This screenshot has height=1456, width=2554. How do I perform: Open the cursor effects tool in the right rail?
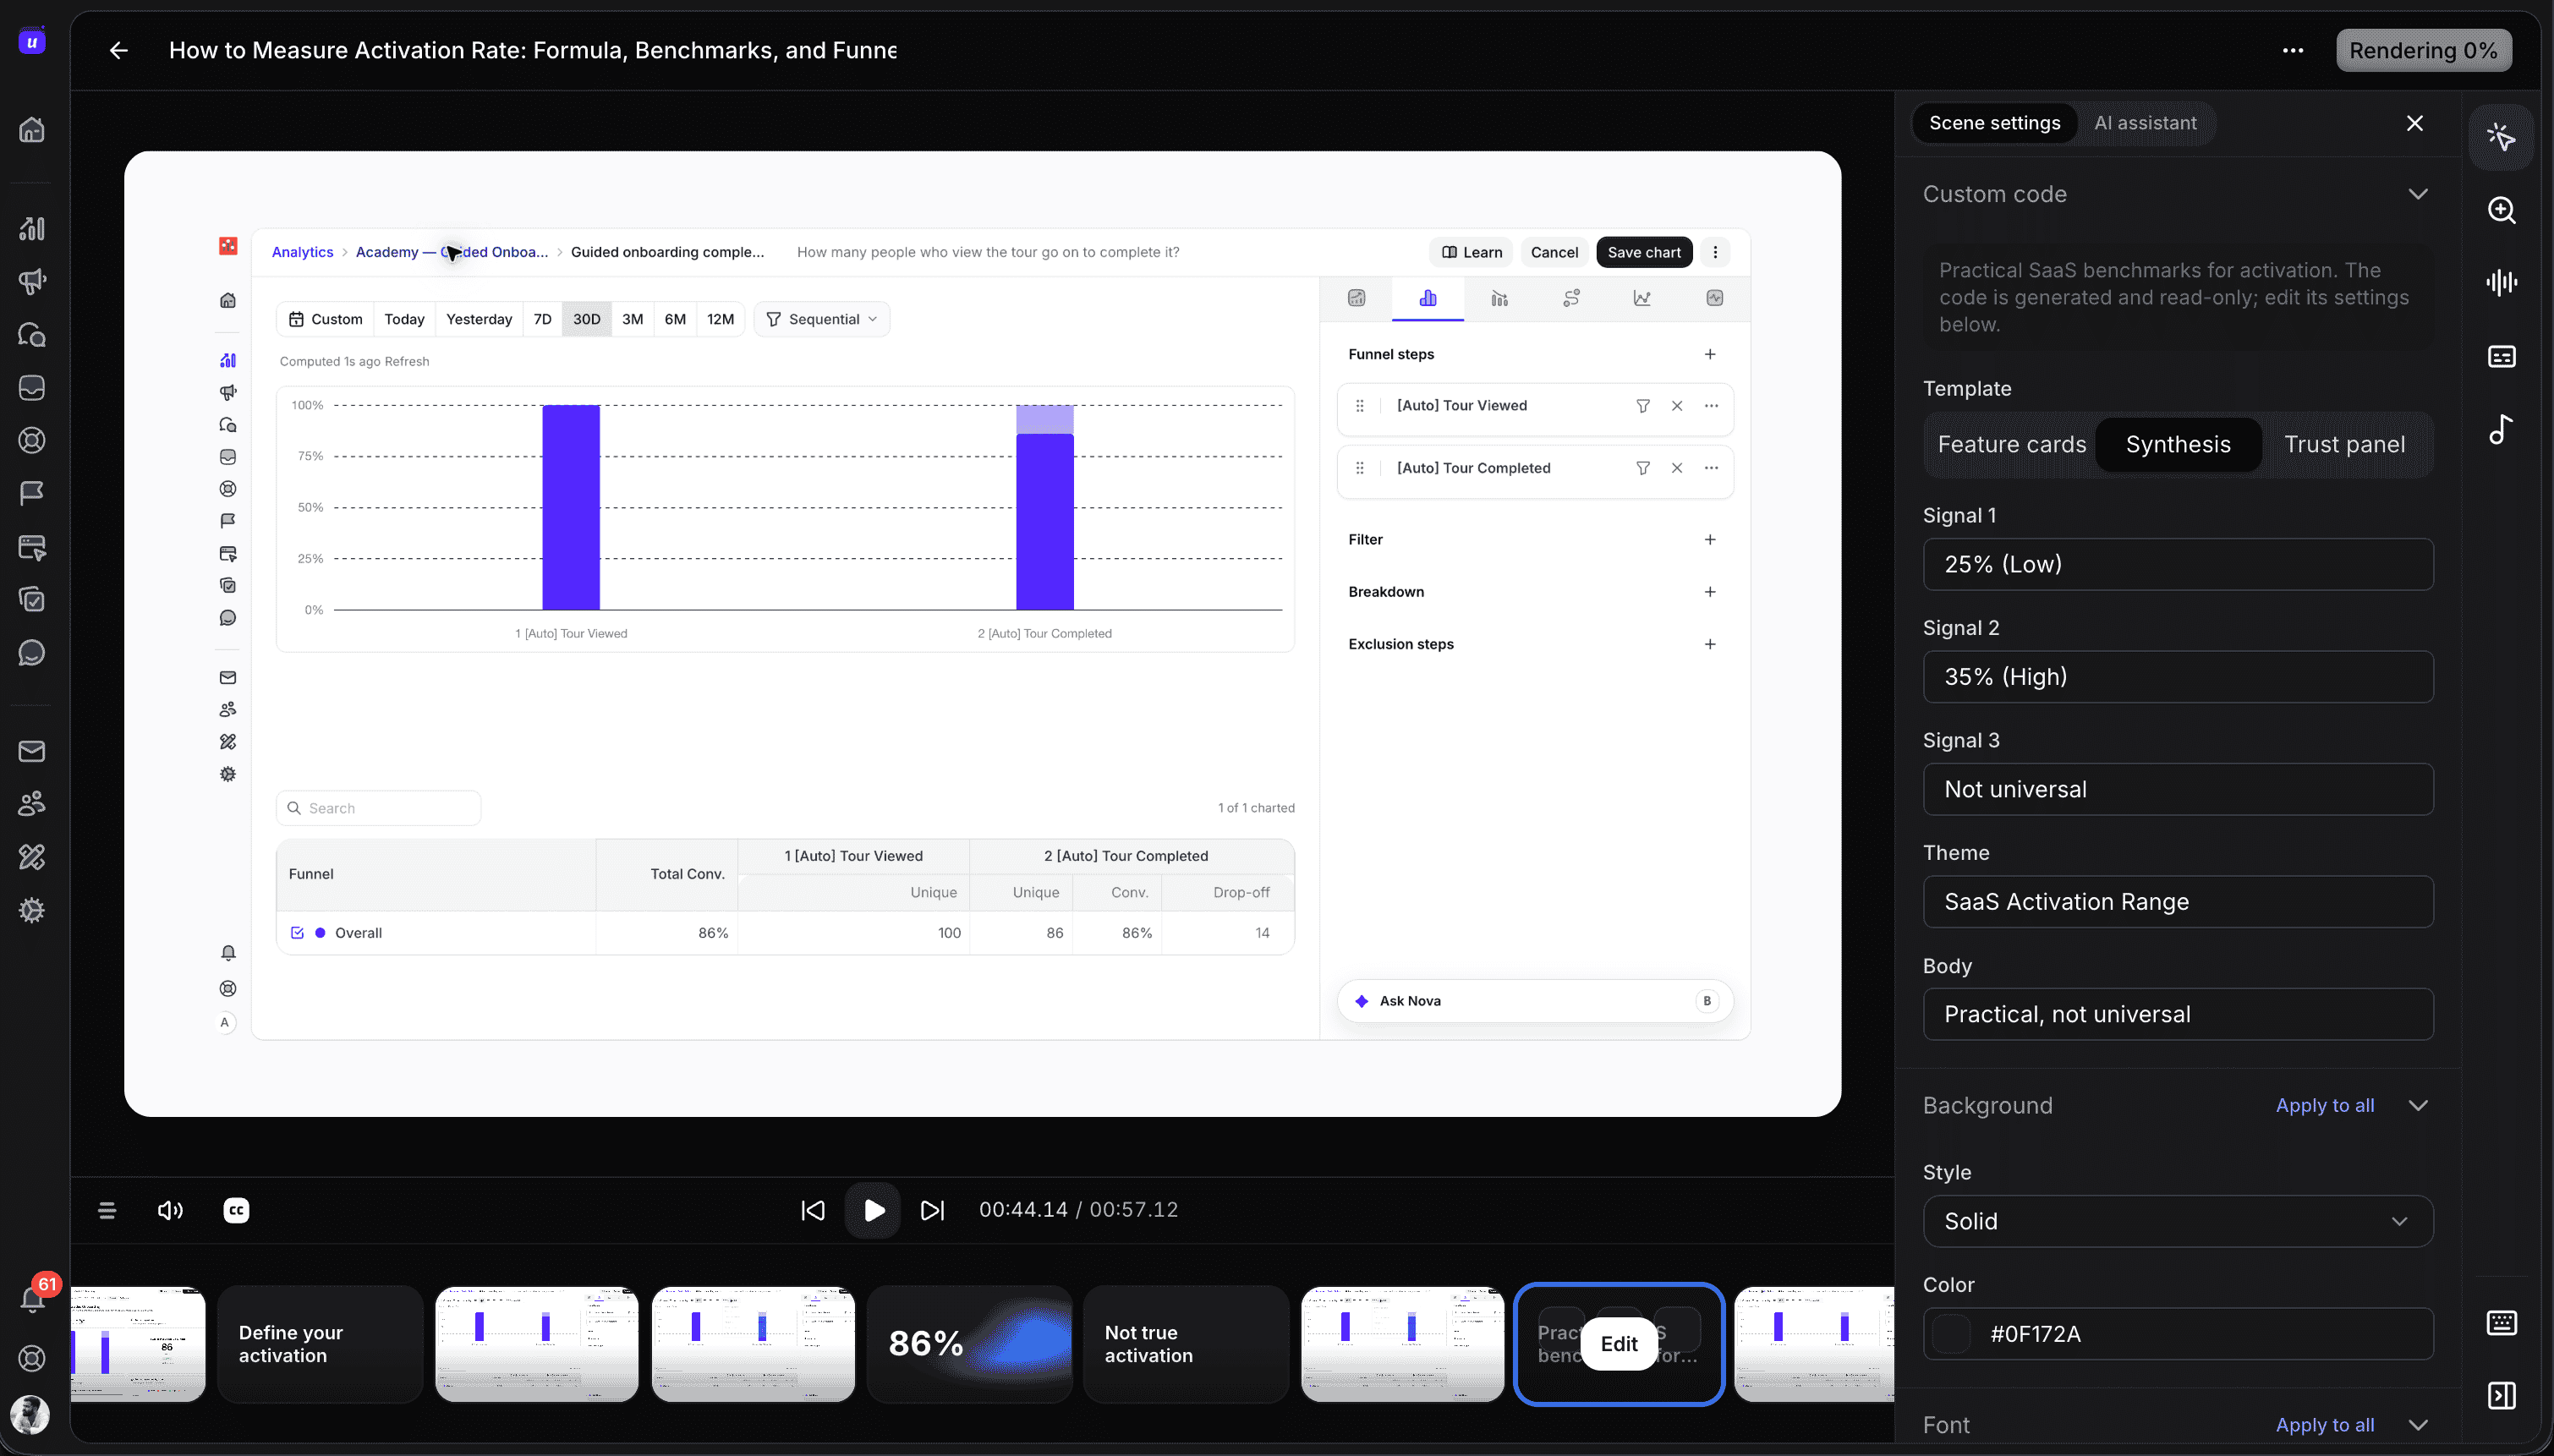2501,136
